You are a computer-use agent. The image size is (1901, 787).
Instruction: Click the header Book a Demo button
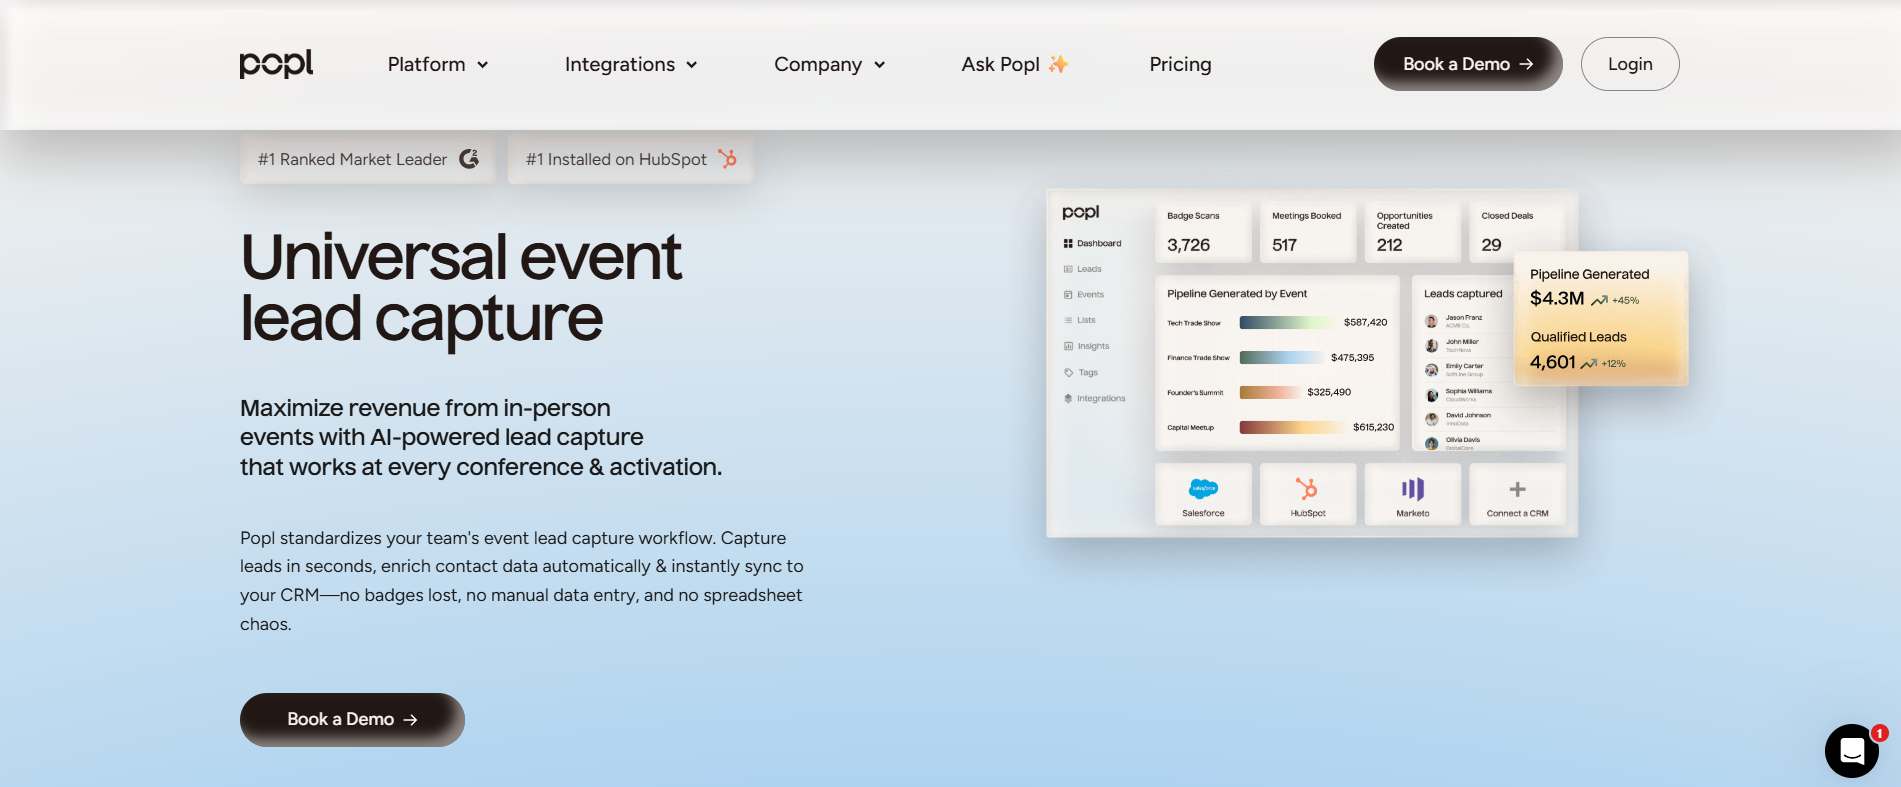click(1468, 64)
